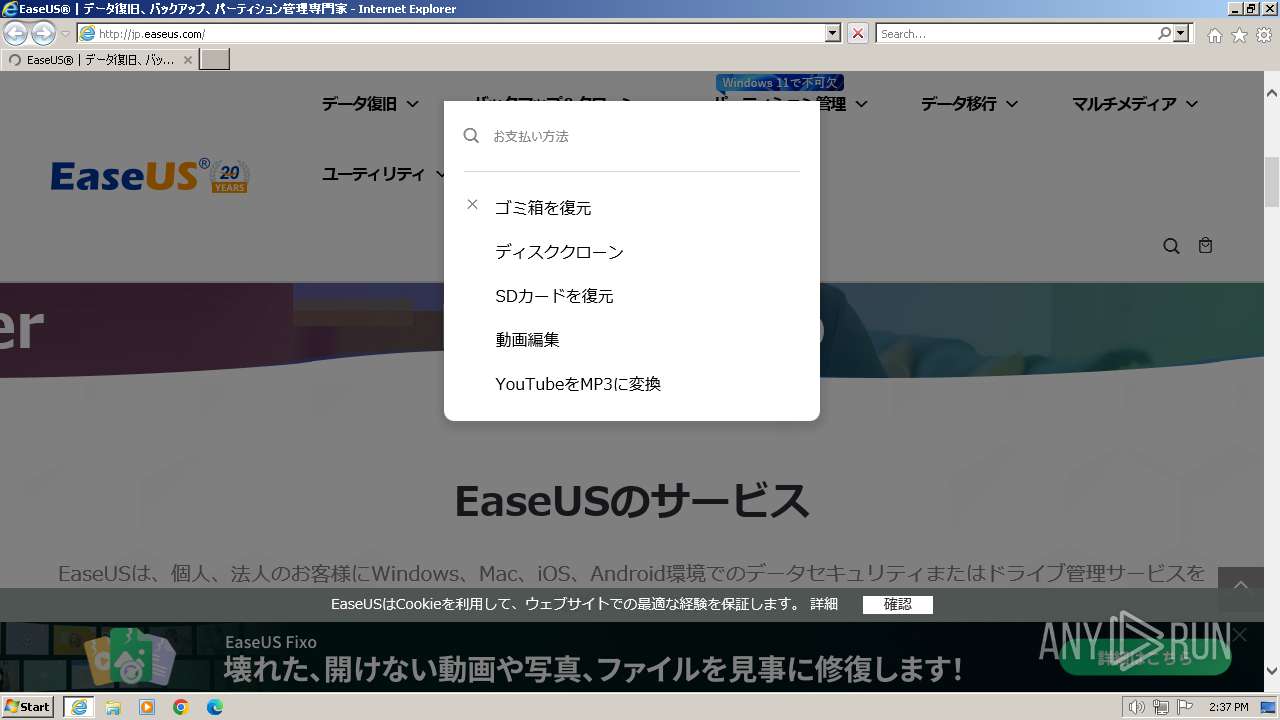This screenshot has height=720, width=1280.
Task: Select the YouTubeをMP3に変換 suggestion
Action: point(578,384)
